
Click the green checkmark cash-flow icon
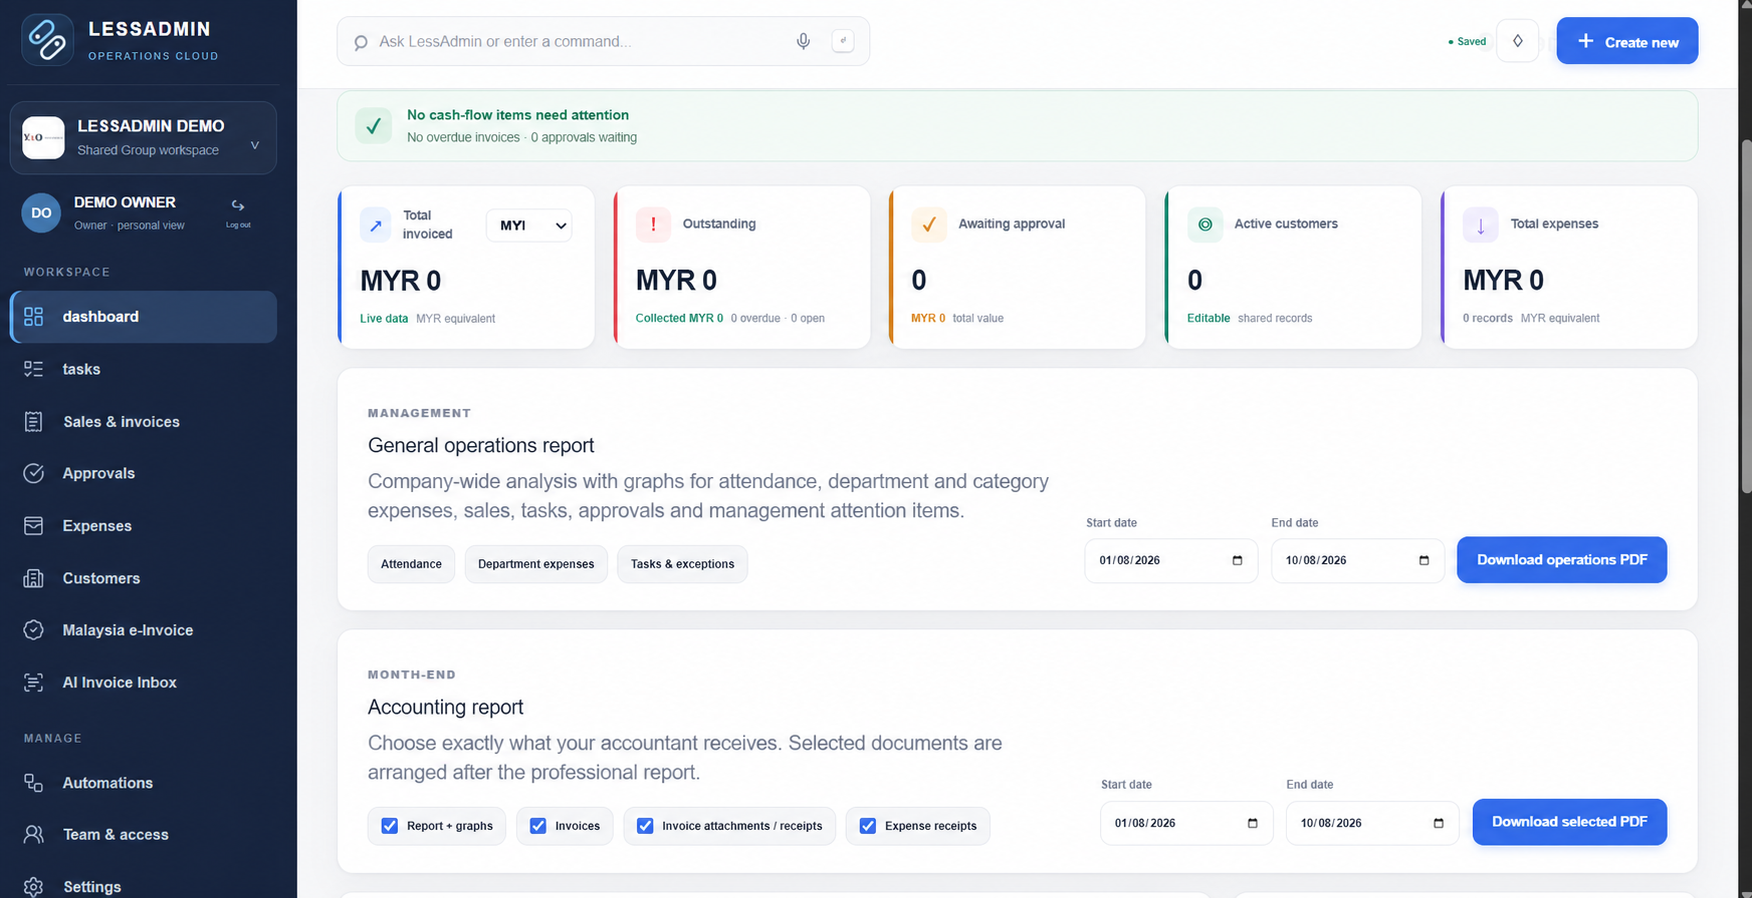(373, 126)
